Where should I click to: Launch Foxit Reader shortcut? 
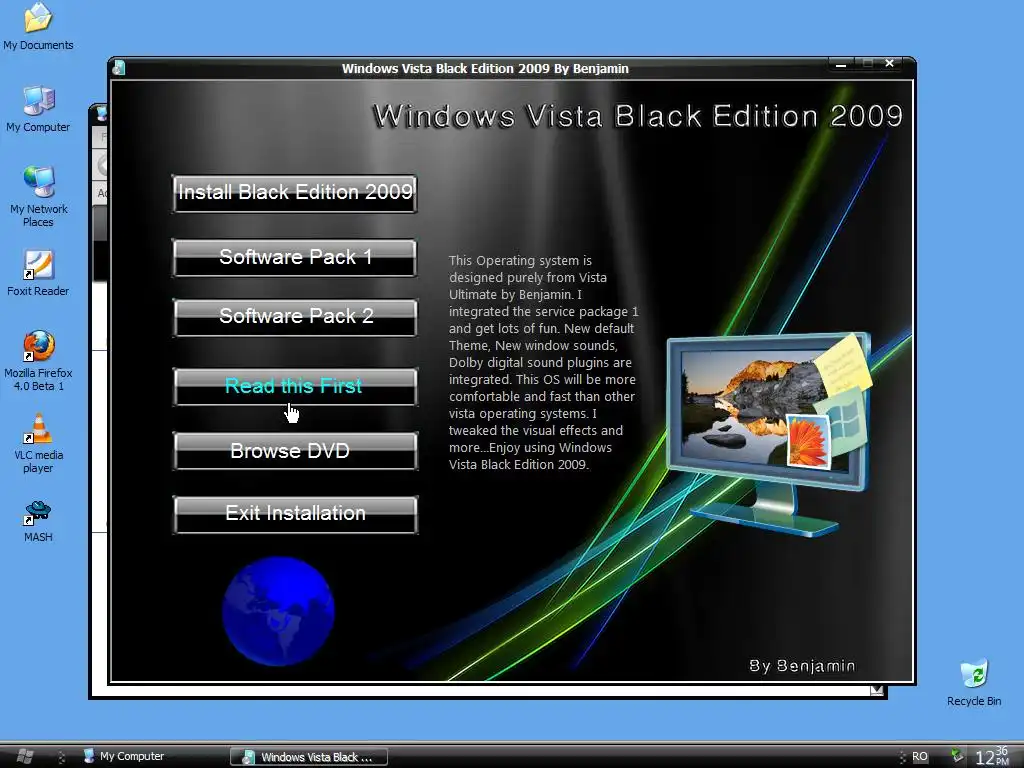(38, 273)
